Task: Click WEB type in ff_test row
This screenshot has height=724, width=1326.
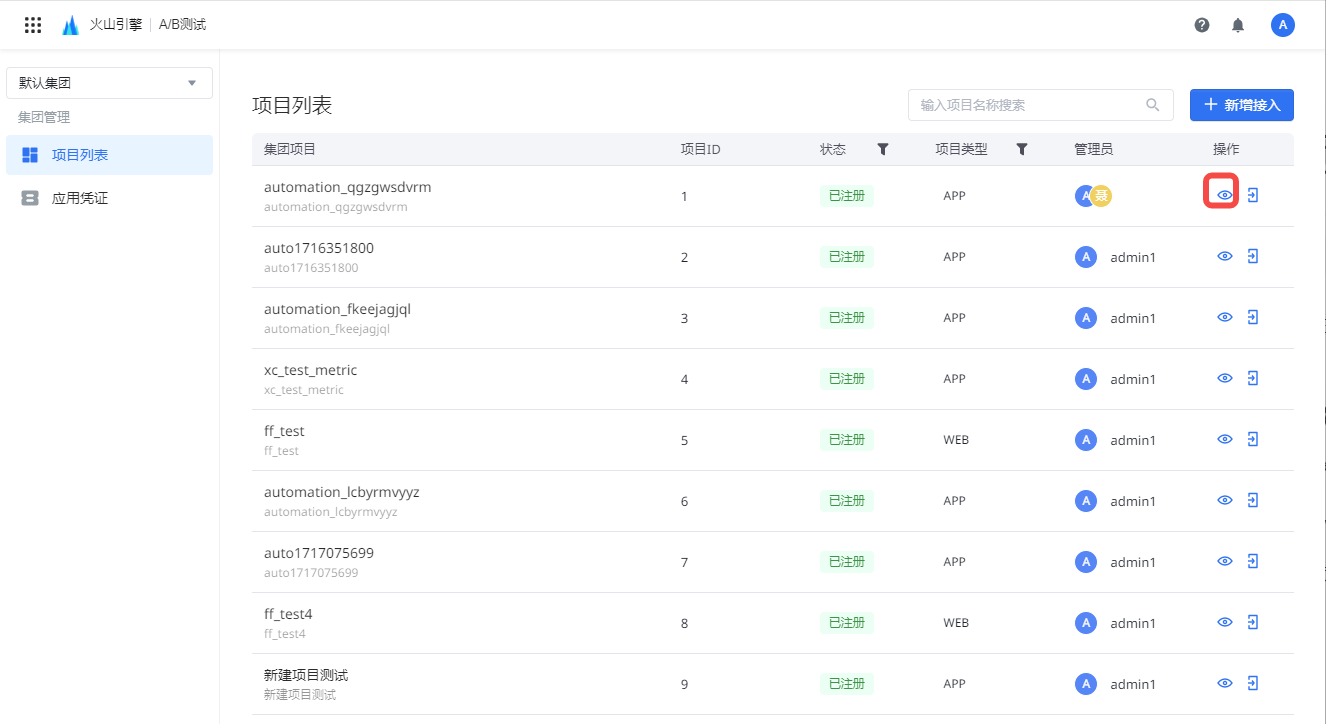Action: [956, 440]
